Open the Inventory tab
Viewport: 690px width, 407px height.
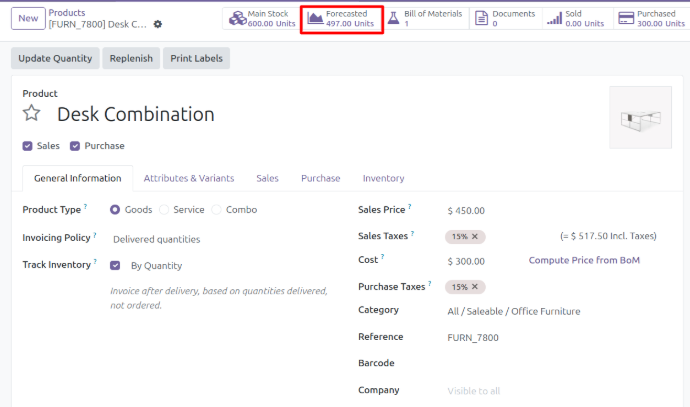point(383,178)
